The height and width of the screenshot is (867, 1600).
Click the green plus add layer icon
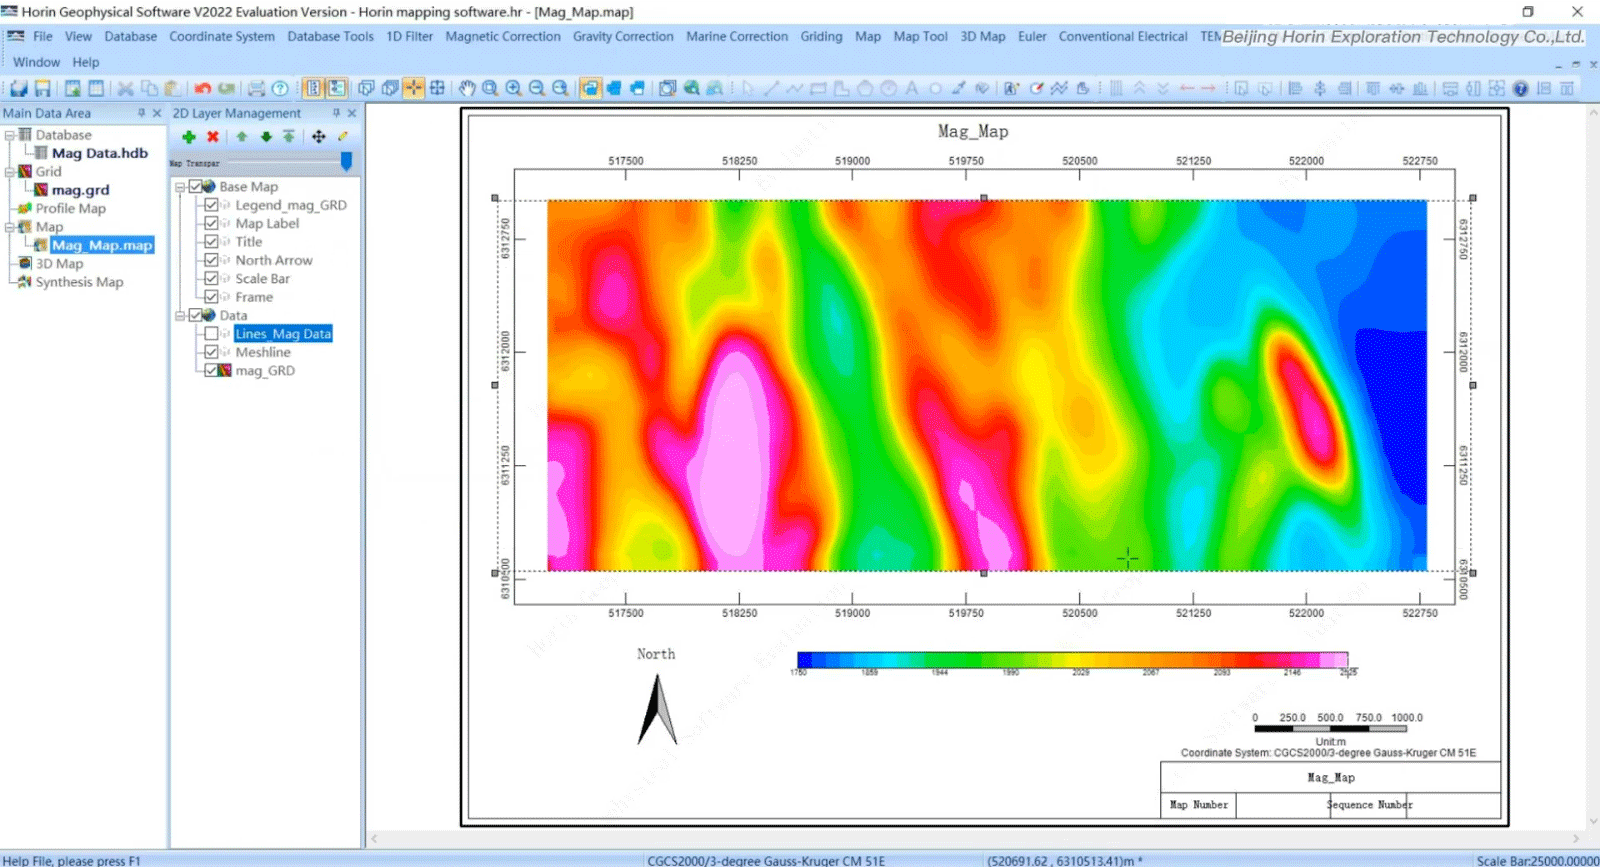[x=189, y=137]
